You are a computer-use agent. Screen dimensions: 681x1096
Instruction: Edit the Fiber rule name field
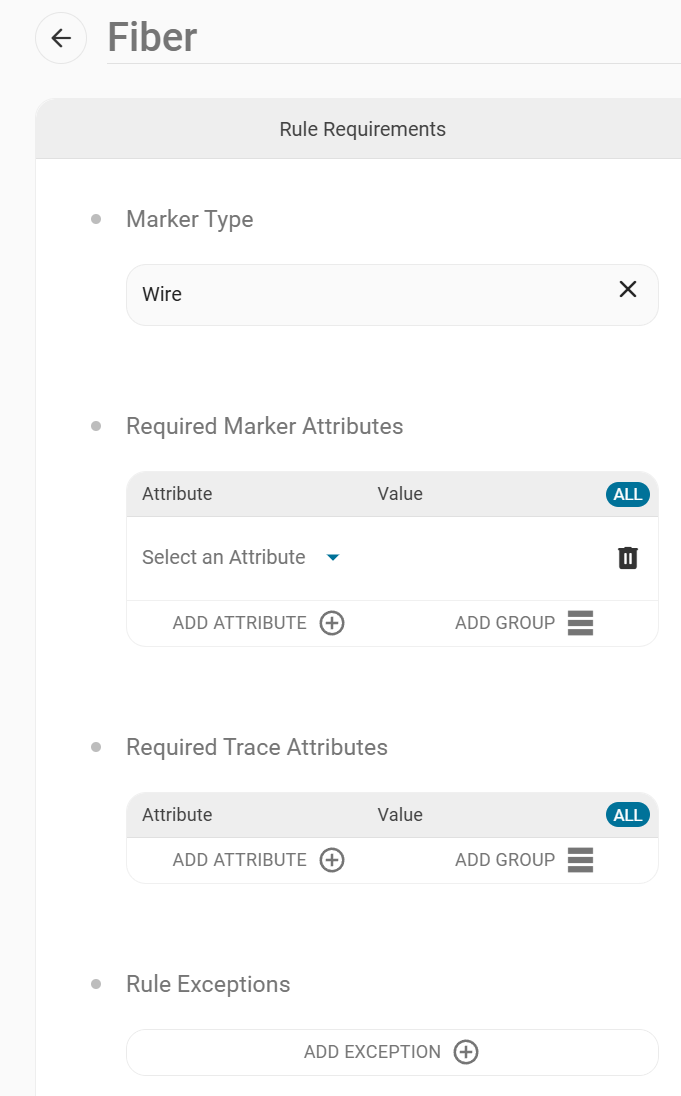click(394, 38)
